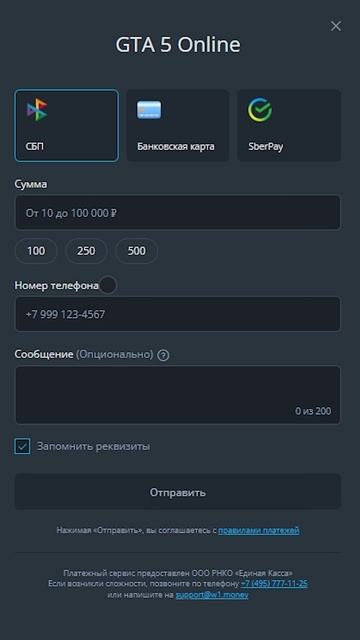
Task: Click the green SberPay checkmark logo
Action: tap(260, 110)
